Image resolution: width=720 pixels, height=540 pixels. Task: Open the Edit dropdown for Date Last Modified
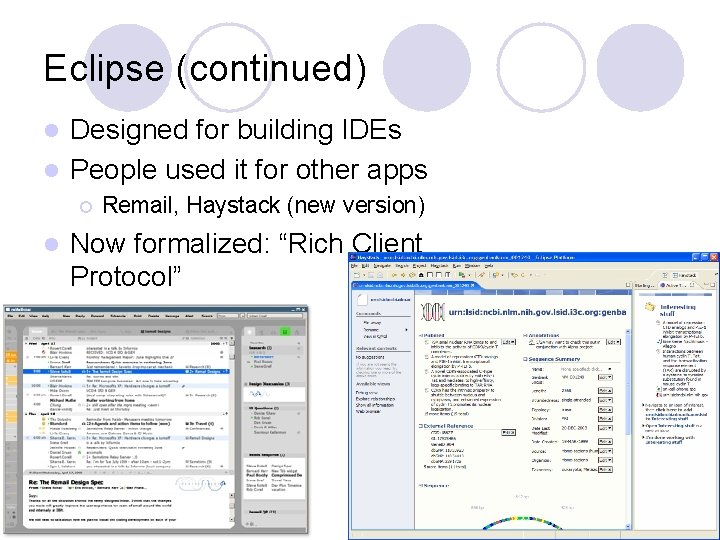pos(605,428)
